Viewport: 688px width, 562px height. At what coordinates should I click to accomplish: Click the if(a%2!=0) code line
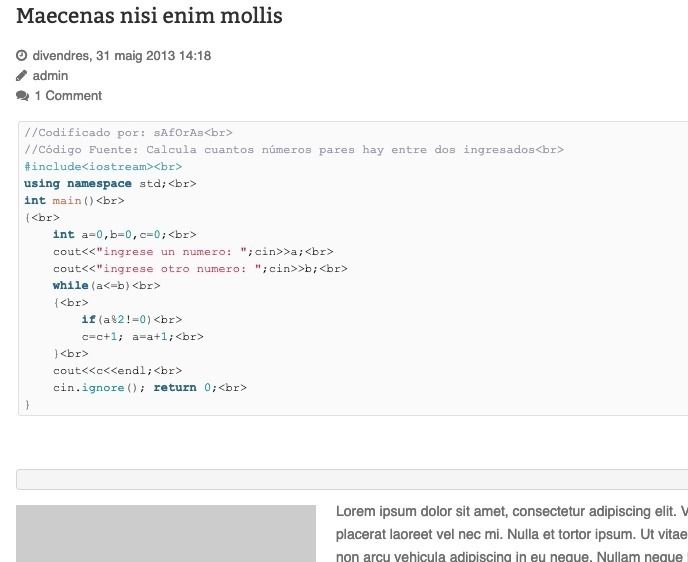[x=132, y=319]
